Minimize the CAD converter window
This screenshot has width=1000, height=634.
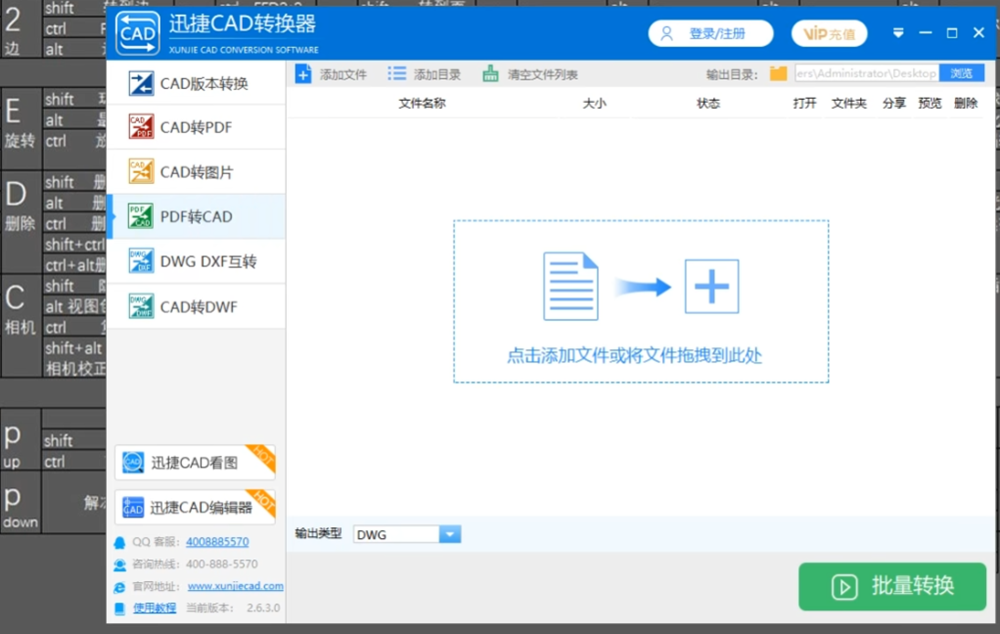coord(925,33)
